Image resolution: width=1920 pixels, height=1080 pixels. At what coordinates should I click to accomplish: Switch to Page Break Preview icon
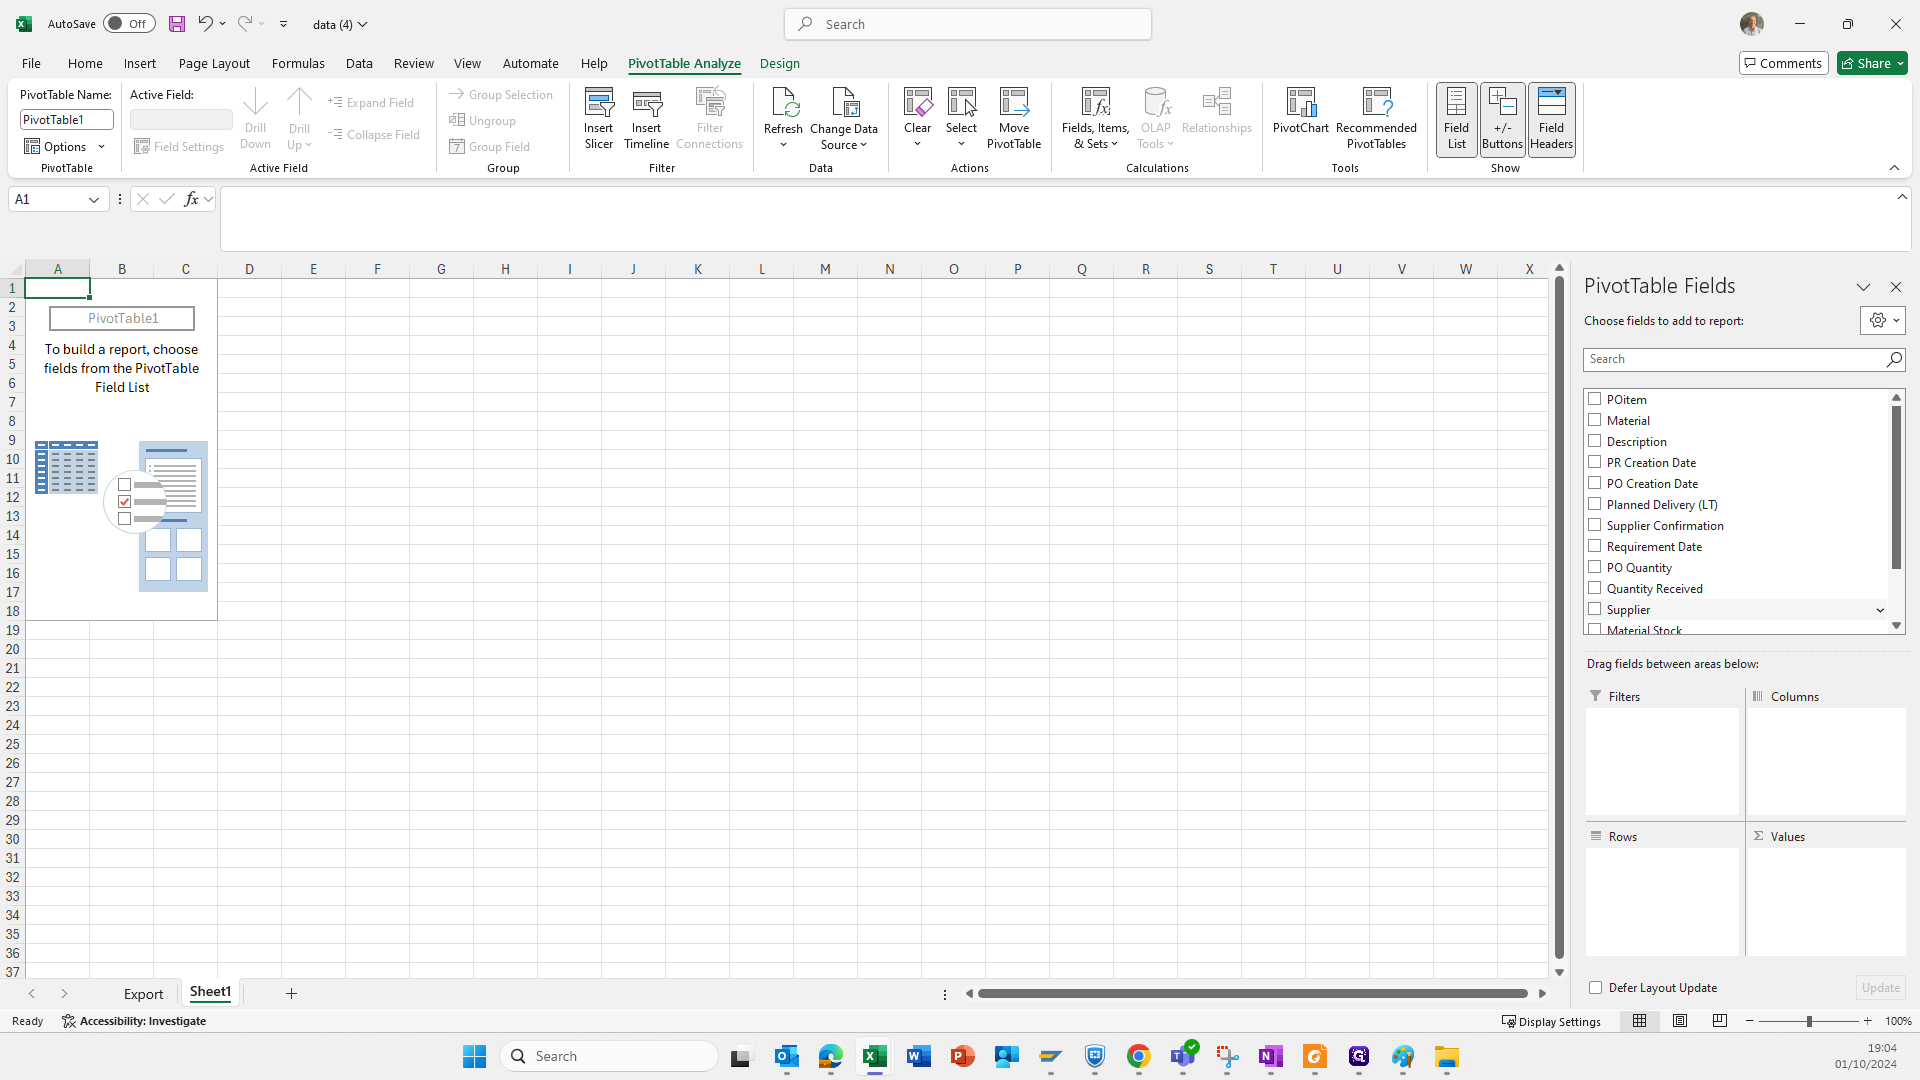click(x=1719, y=1021)
